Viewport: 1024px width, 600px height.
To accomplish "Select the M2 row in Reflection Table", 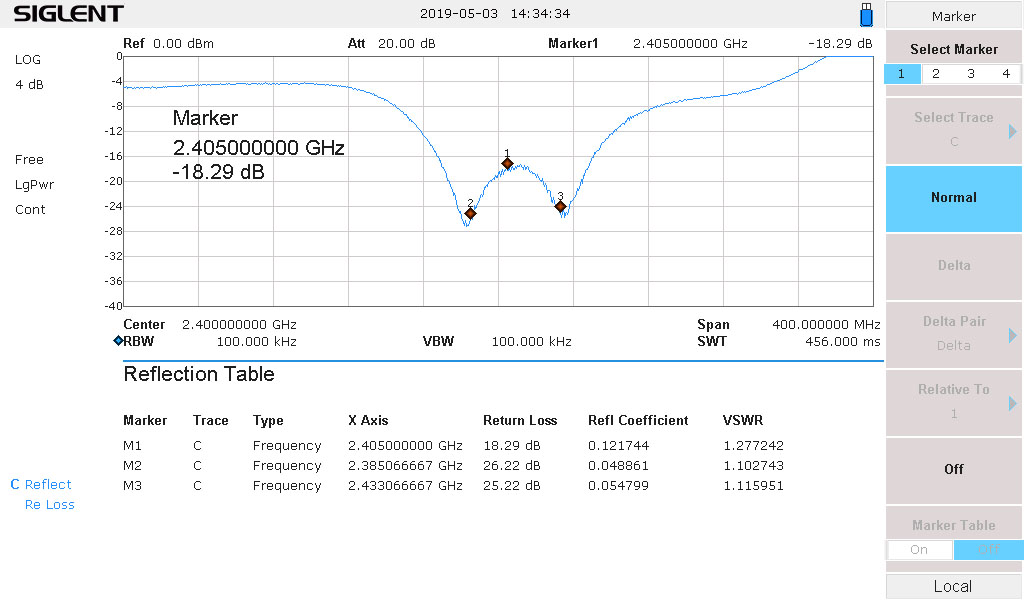I will [453, 466].
